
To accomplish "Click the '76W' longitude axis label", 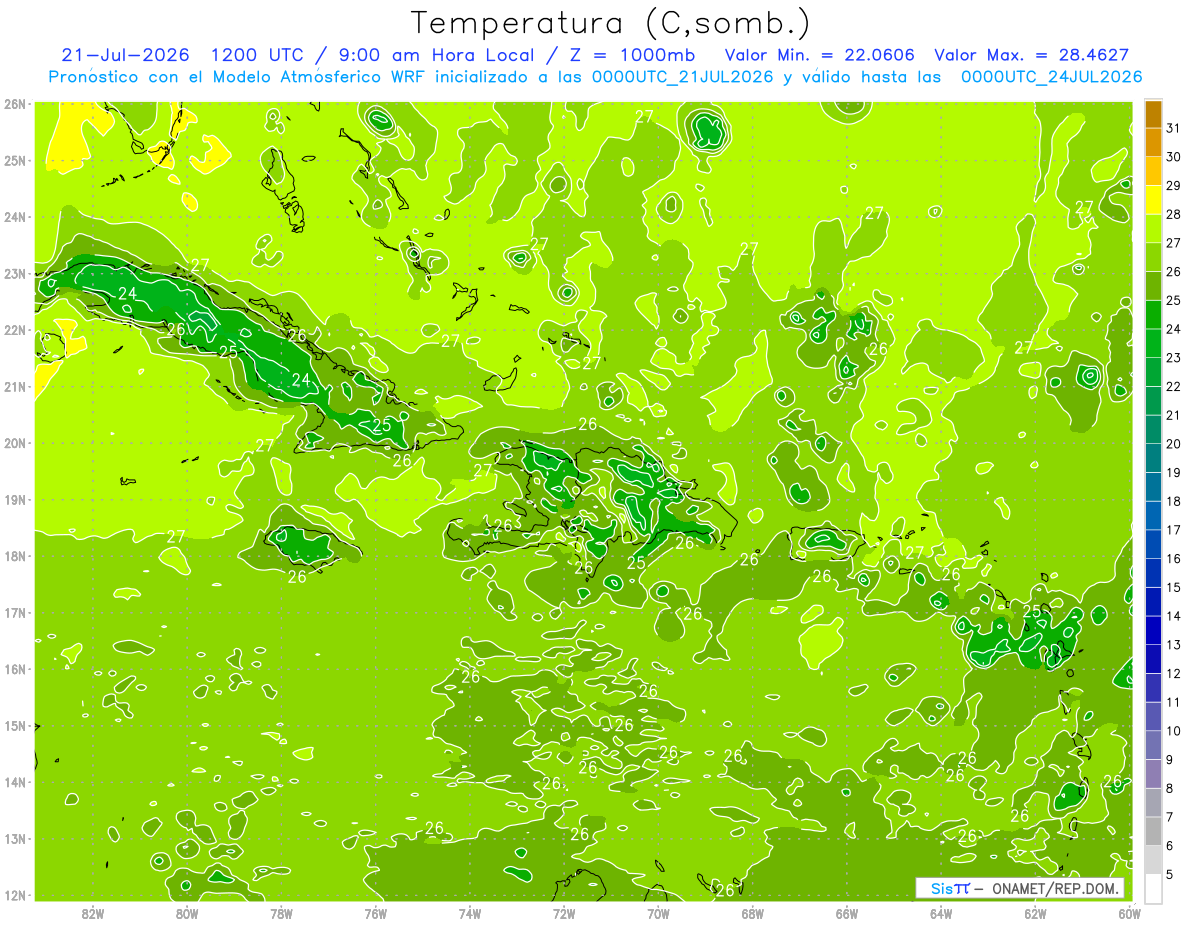I will [x=375, y=913].
